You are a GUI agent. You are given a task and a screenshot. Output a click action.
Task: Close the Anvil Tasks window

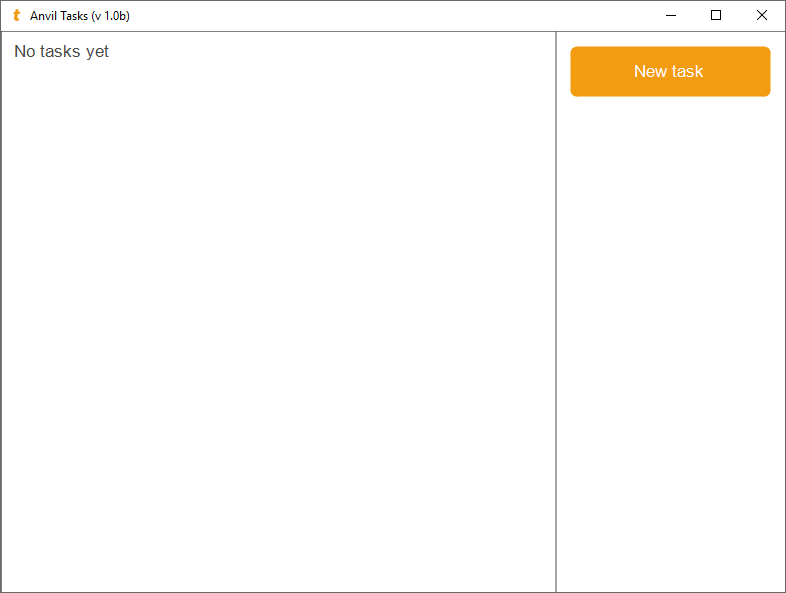tap(761, 16)
